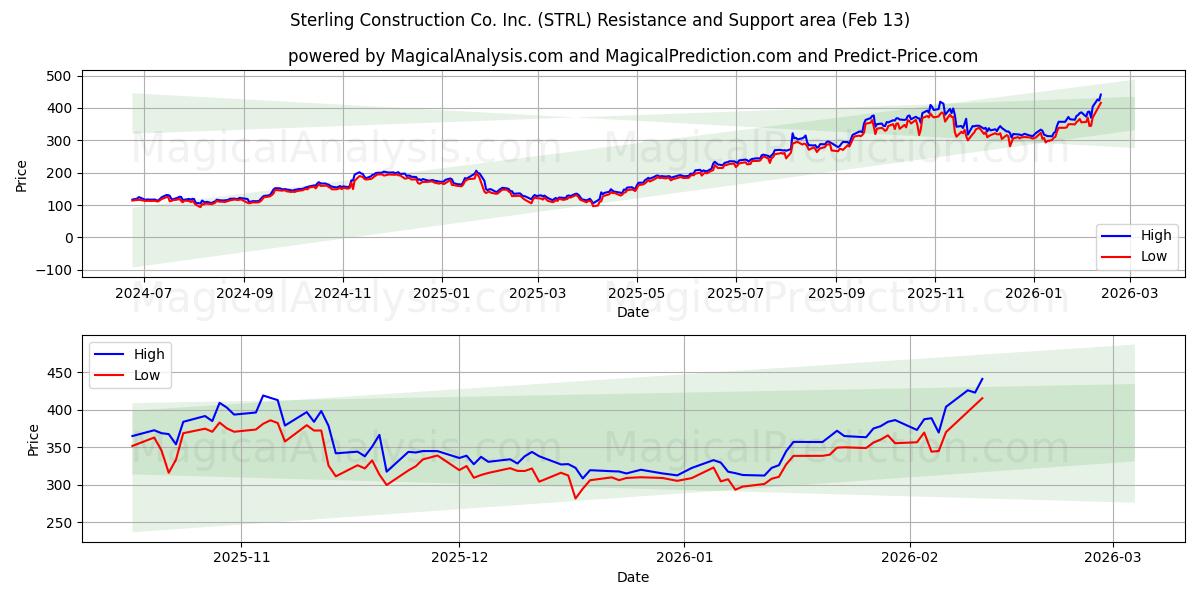Click the '2024-09' date tick label
This screenshot has height=600, width=1200.
click(244, 294)
